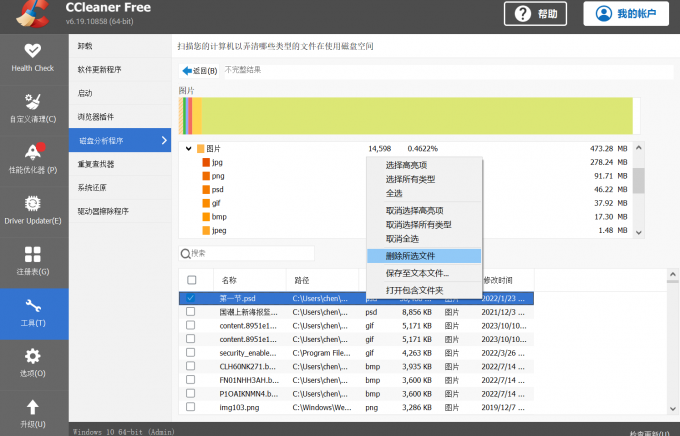Choose 取消全选 from context menu
Viewport: 680px width, 436px height.
point(424,239)
